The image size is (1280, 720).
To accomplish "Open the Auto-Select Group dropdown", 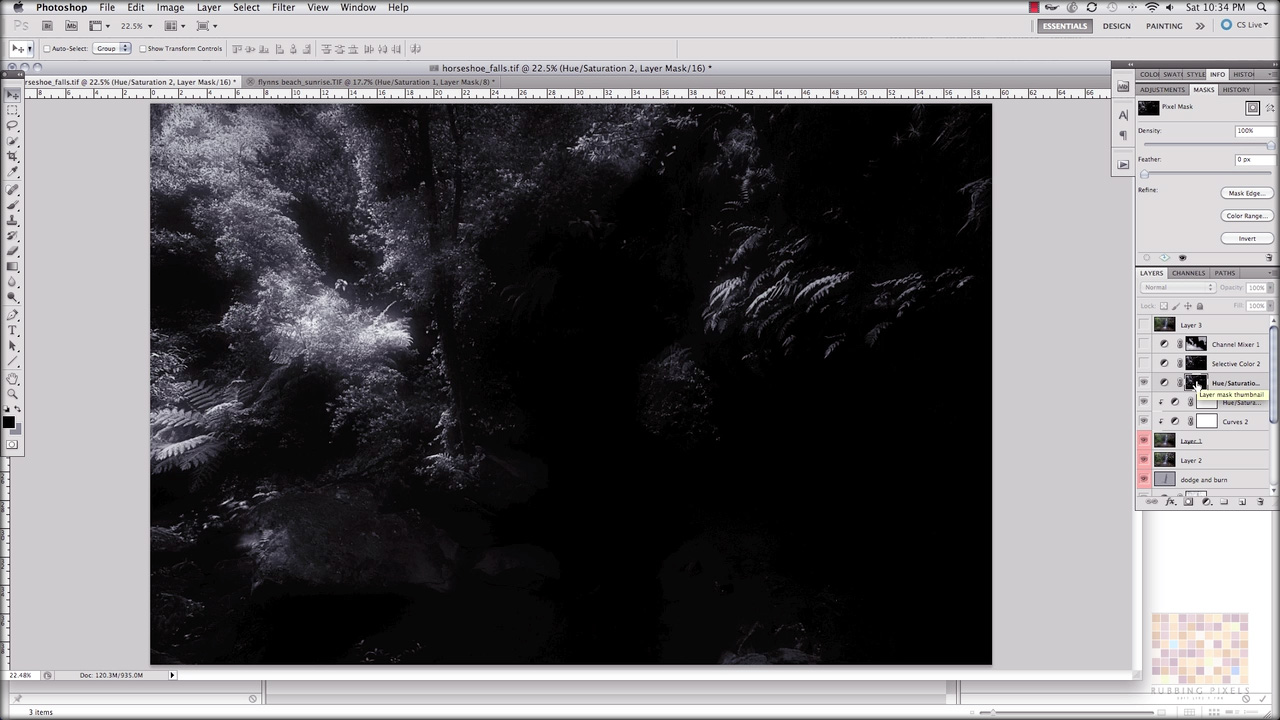I will click(112, 48).
